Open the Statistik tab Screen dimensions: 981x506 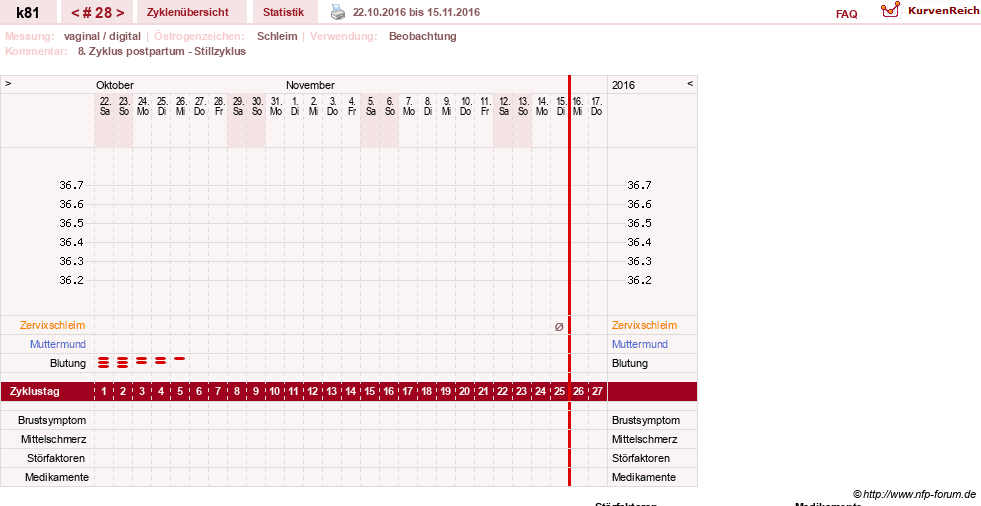[x=283, y=12]
